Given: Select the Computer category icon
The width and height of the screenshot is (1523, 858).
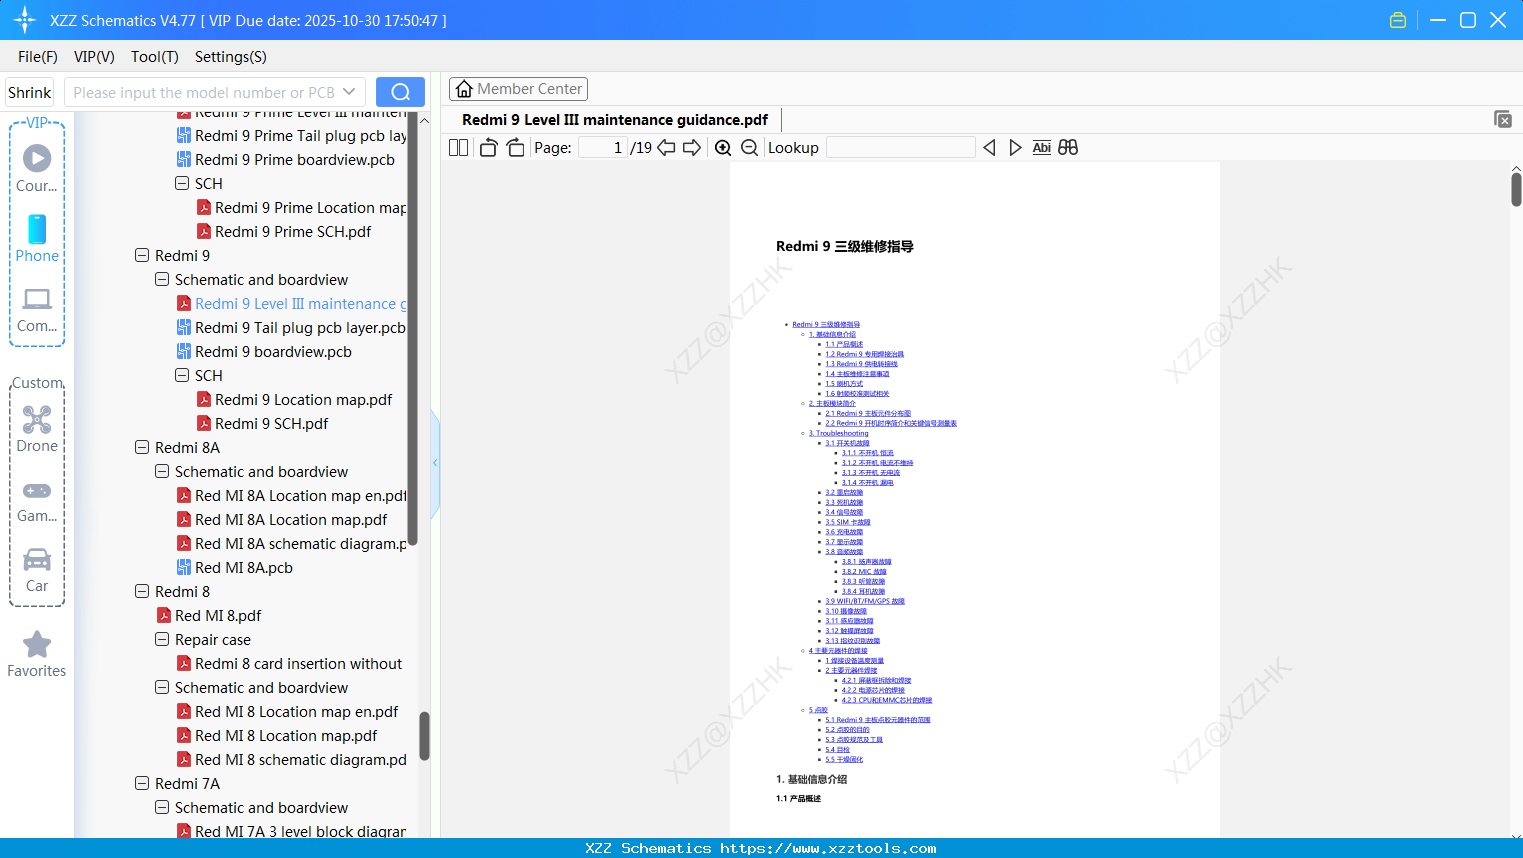Looking at the screenshot, I should pyautogui.click(x=37, y=310).
